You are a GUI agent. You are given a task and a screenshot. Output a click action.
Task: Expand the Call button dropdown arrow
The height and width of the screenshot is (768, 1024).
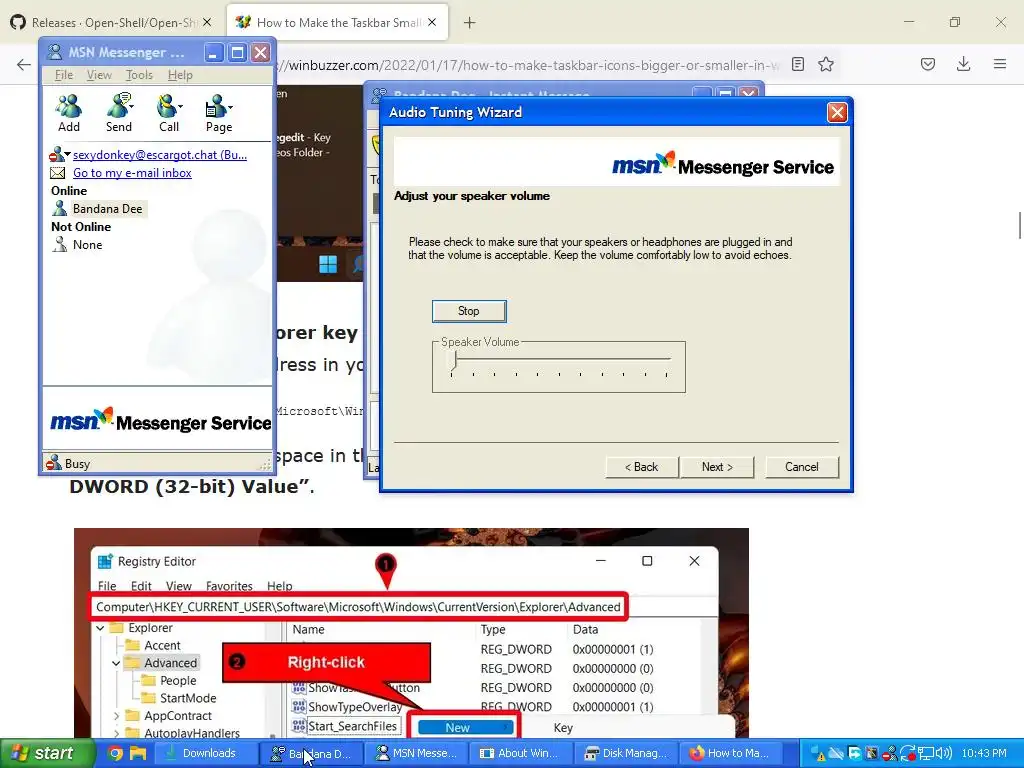180,106
